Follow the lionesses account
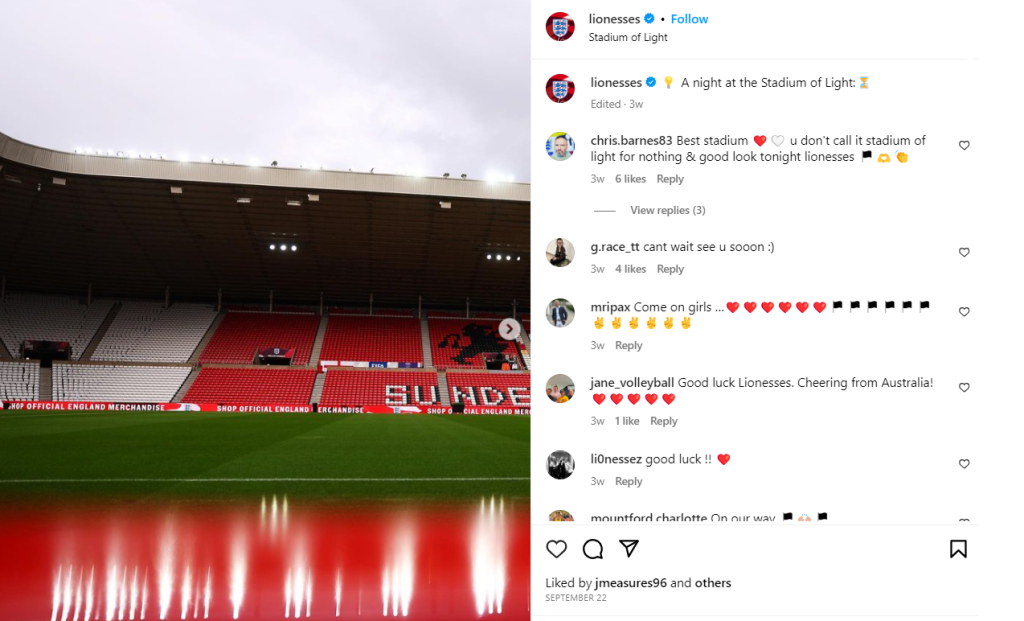1024x621 pixels. point(689,19)
